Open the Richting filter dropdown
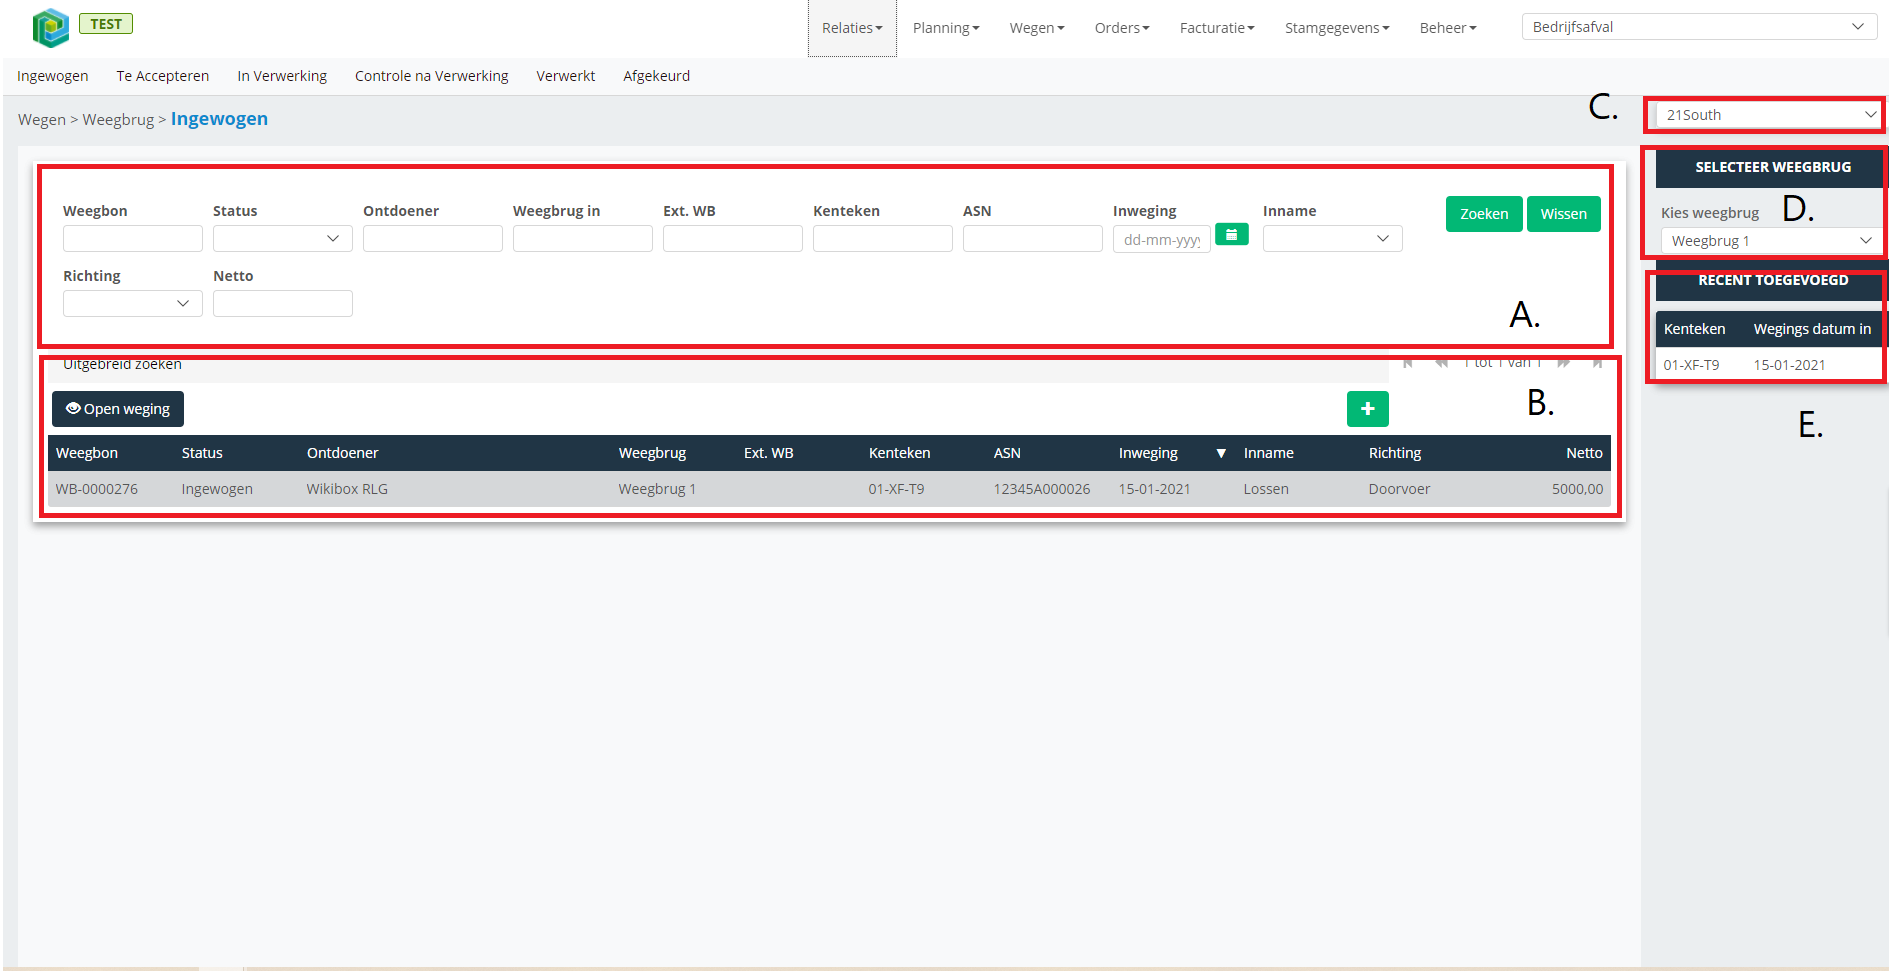1889x971 pixels. 133,303
